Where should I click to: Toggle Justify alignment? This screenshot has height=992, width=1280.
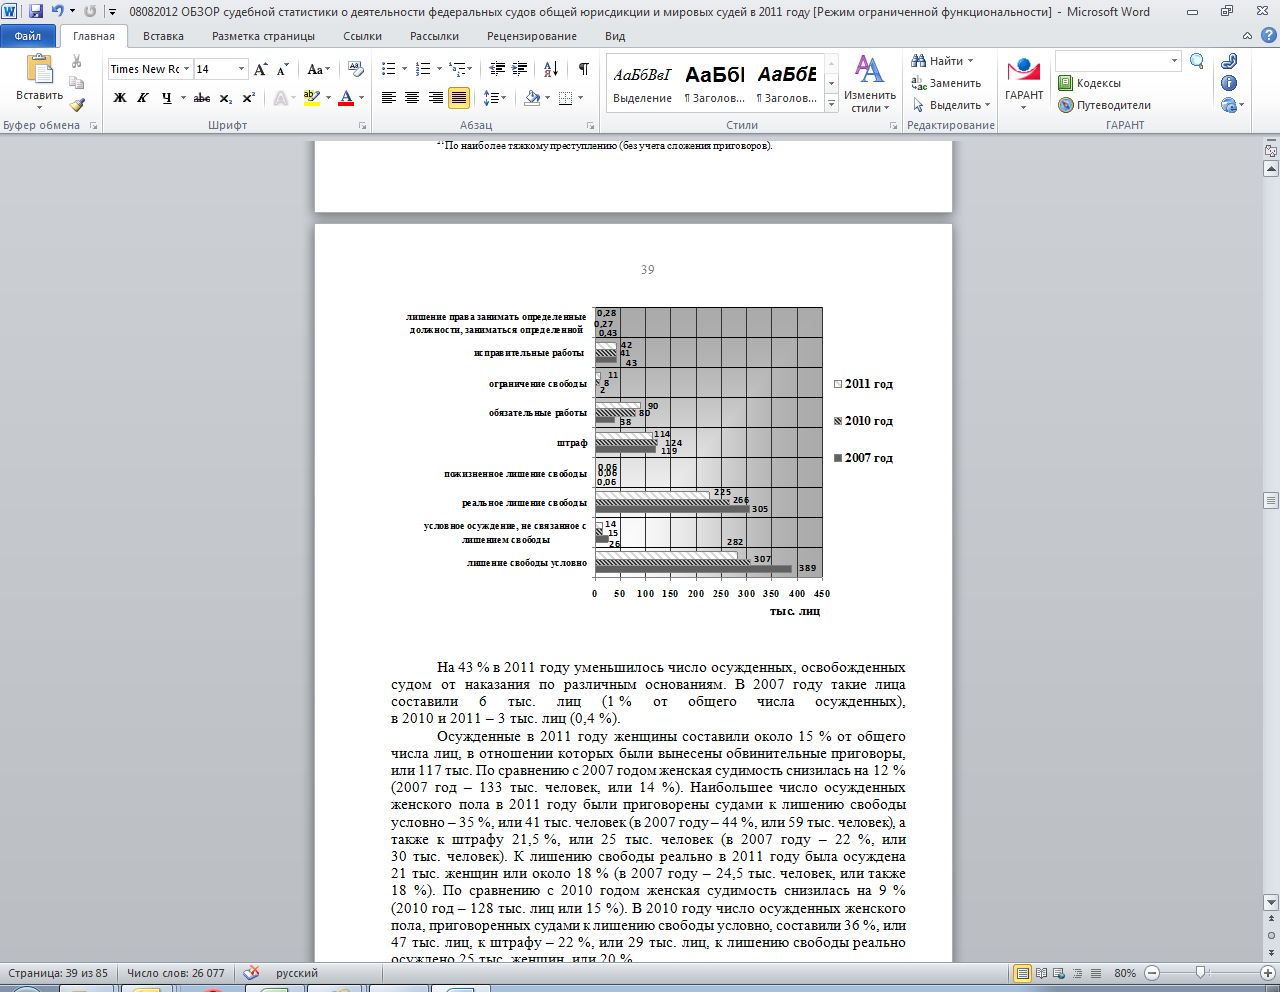[459, 98]
